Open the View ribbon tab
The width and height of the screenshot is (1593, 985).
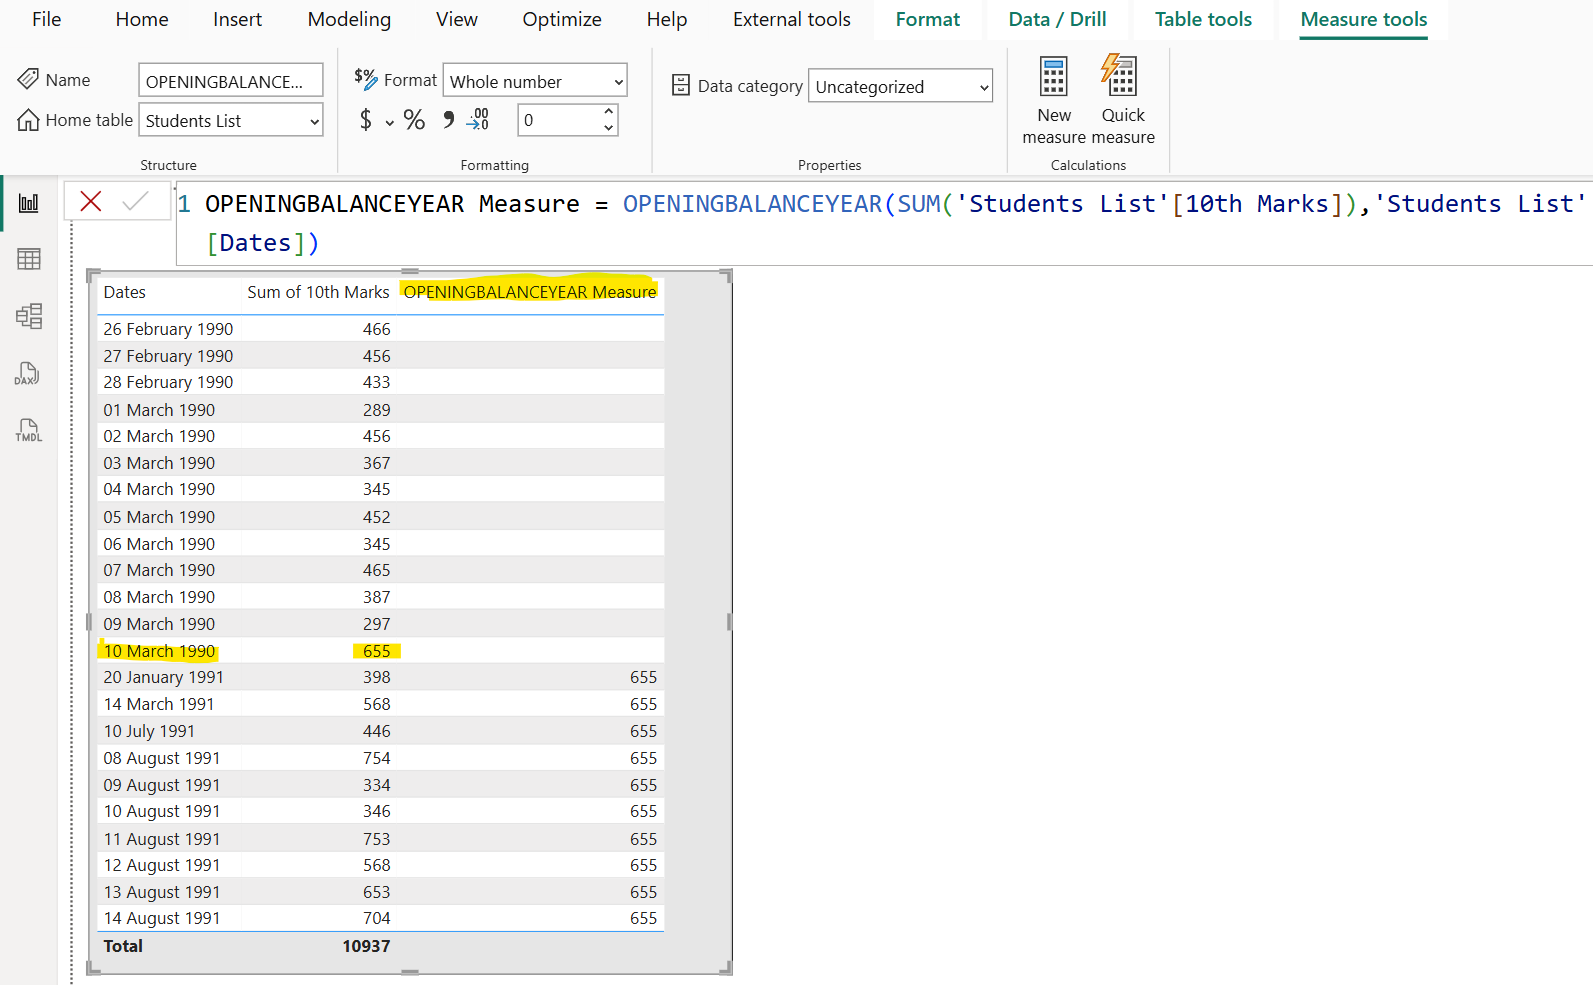click(457, 19)
